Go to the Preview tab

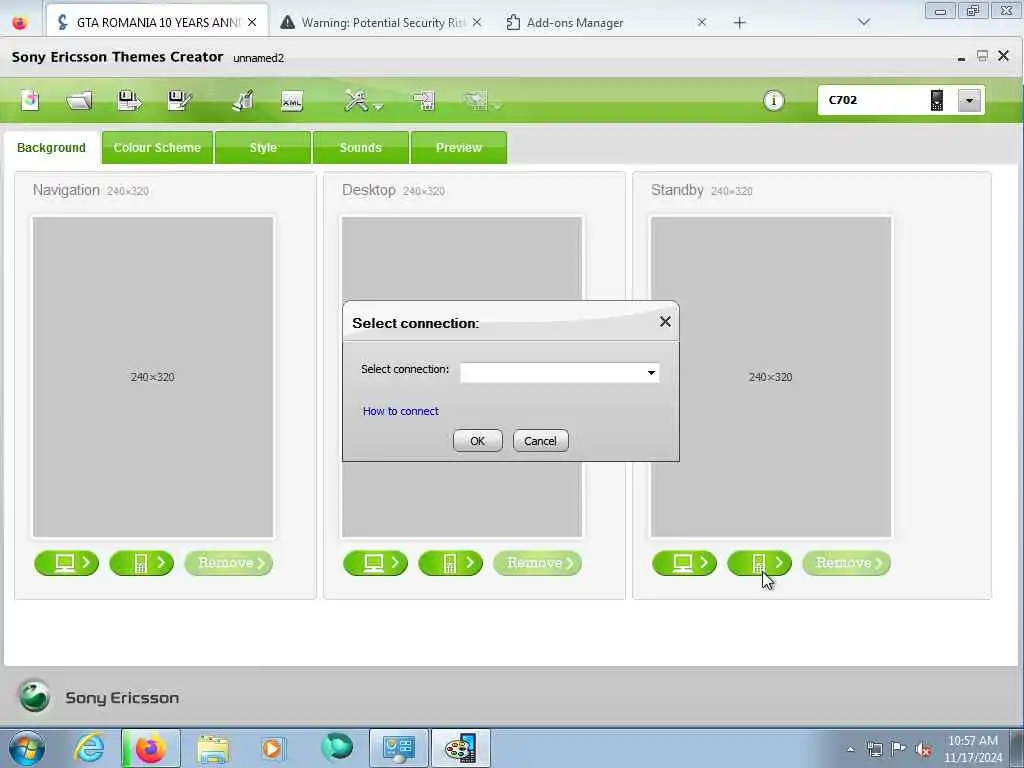(x=458, y=148)
